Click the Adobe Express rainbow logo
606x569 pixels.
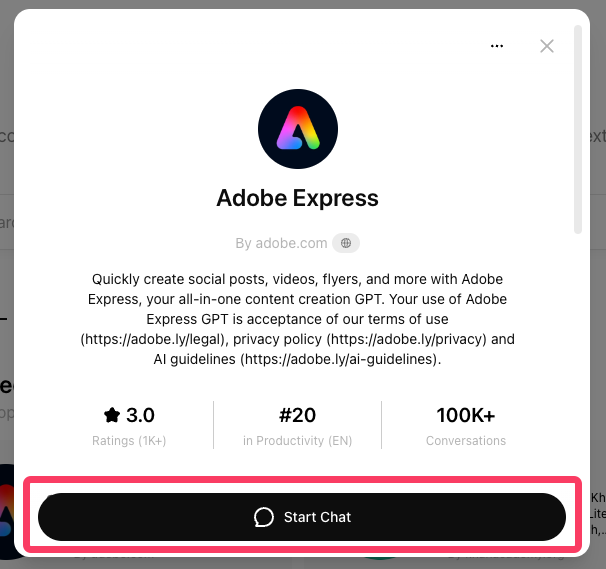click(298, 128)
